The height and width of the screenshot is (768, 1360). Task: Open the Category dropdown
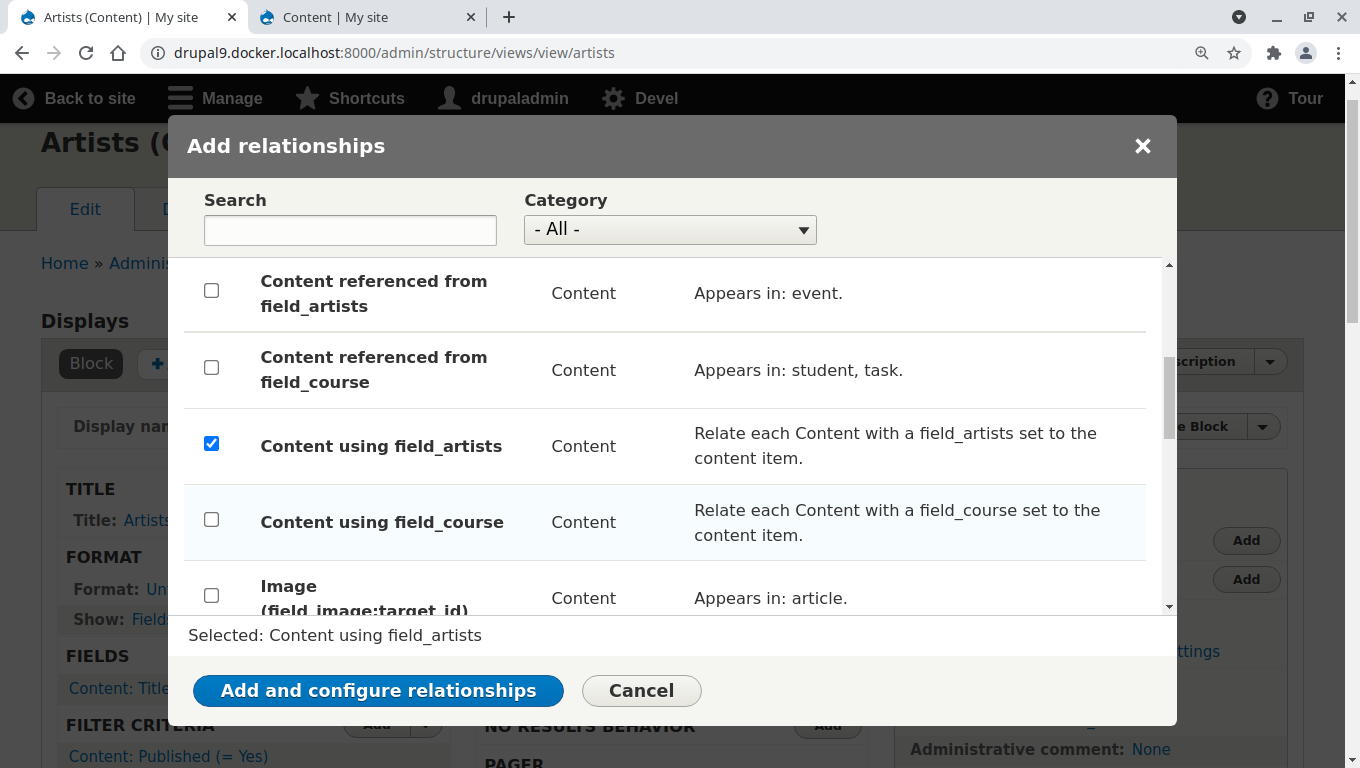click(670, 230)
